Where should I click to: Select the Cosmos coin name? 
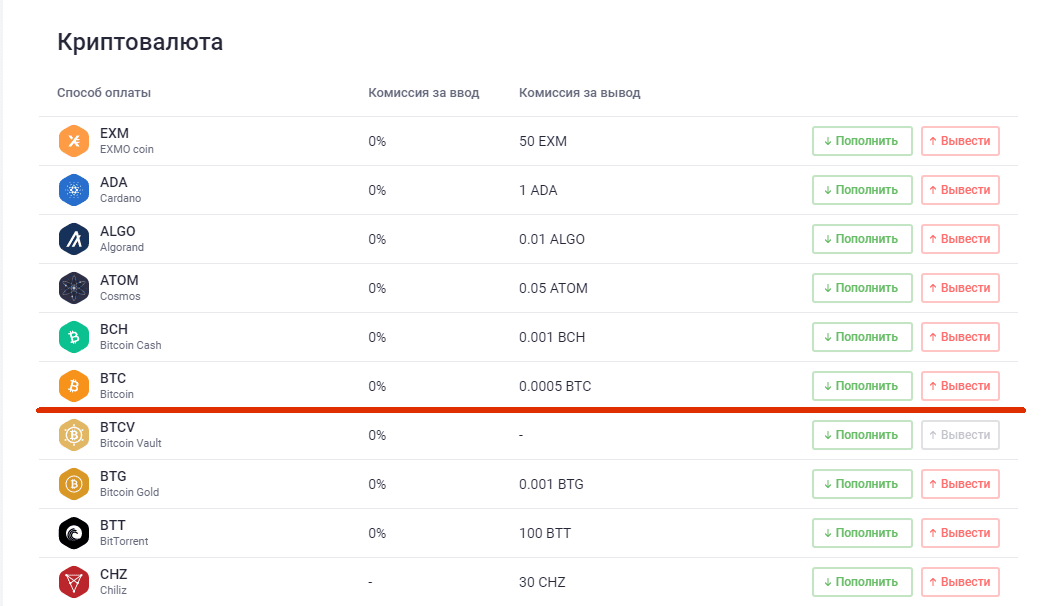[x=120, y=296]
